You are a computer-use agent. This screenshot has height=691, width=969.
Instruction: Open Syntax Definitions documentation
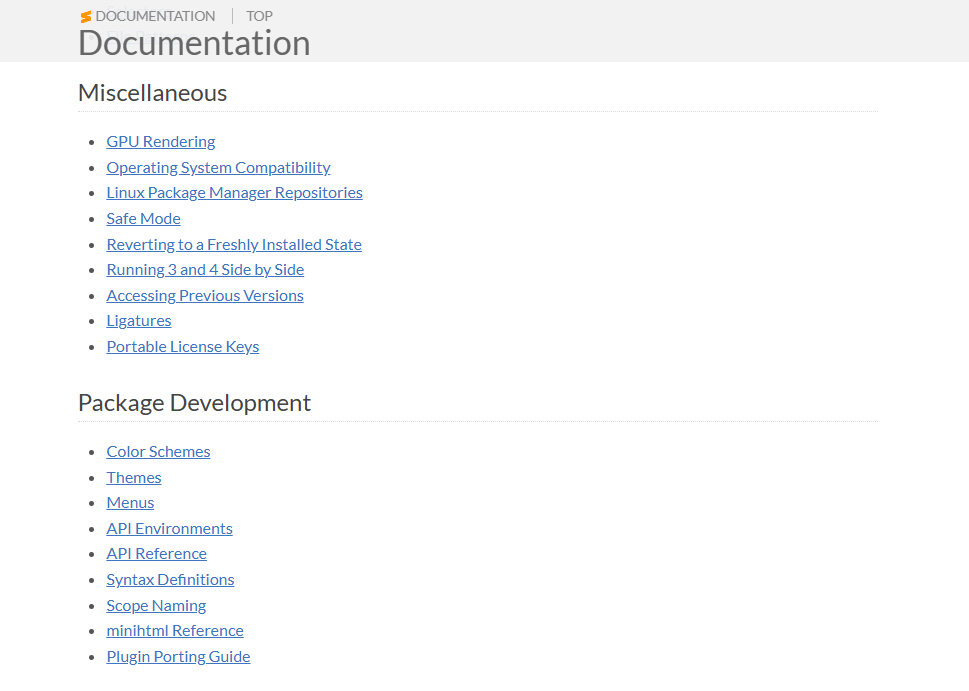point(170,580)
